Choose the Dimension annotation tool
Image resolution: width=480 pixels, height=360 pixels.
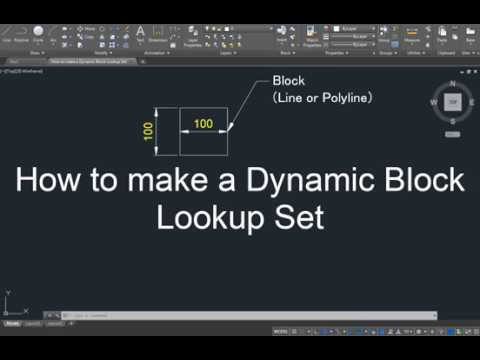(157, 34)
